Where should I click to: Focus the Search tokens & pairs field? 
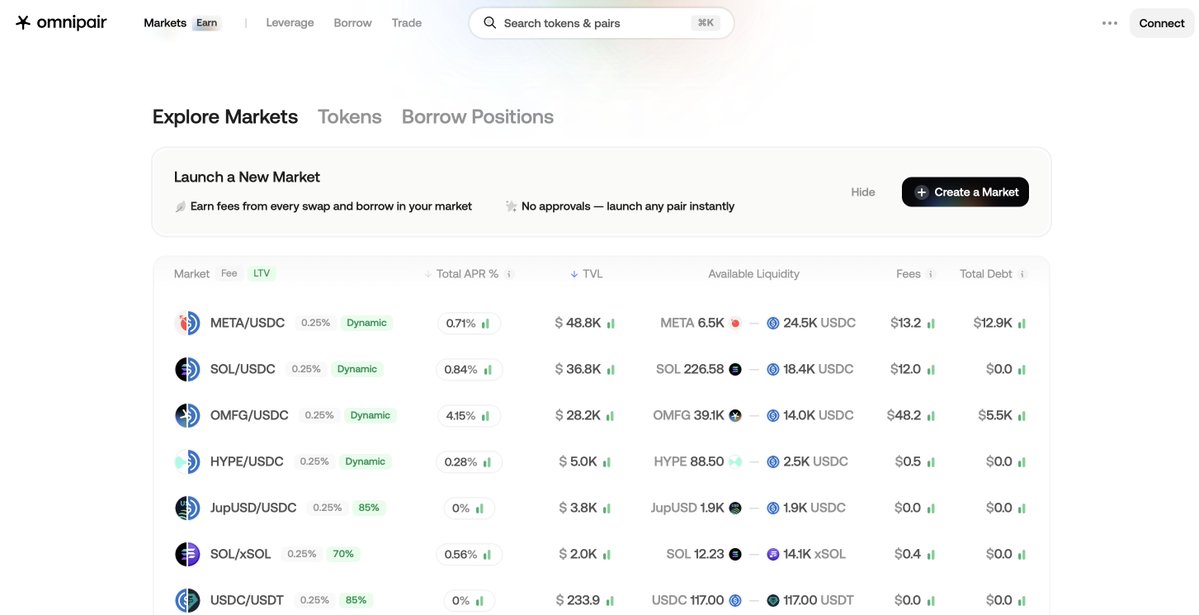[601, 23]
